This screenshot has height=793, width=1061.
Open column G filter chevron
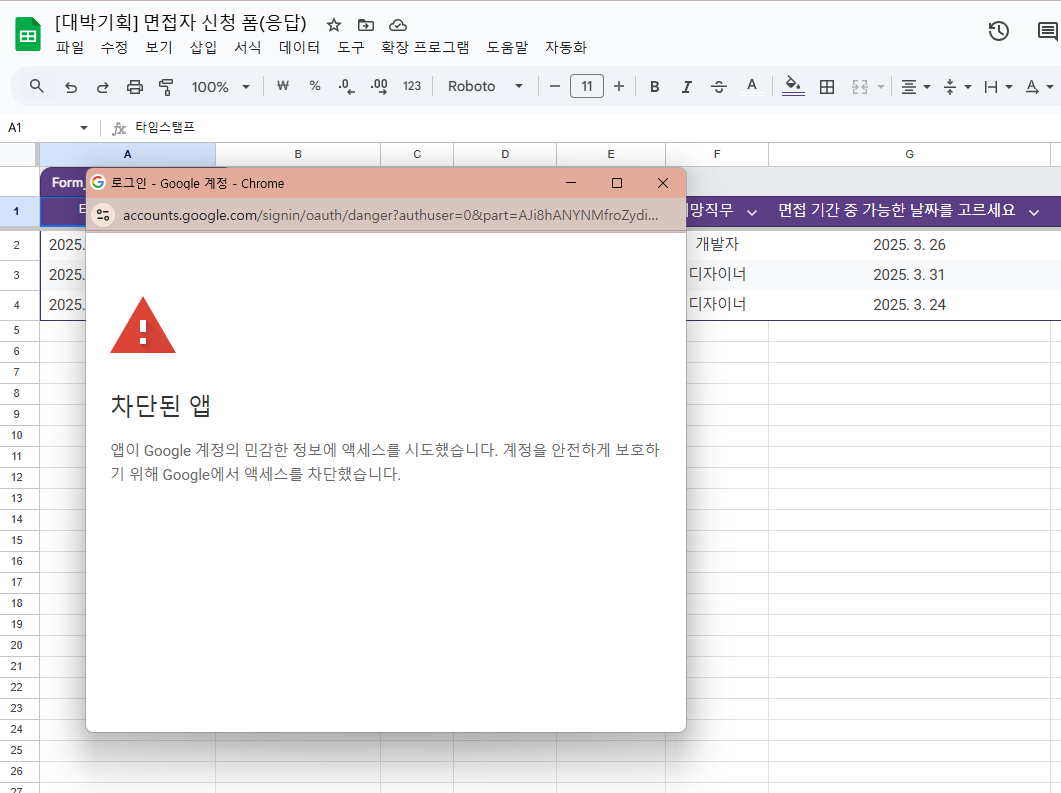(x=1034, y=212)
